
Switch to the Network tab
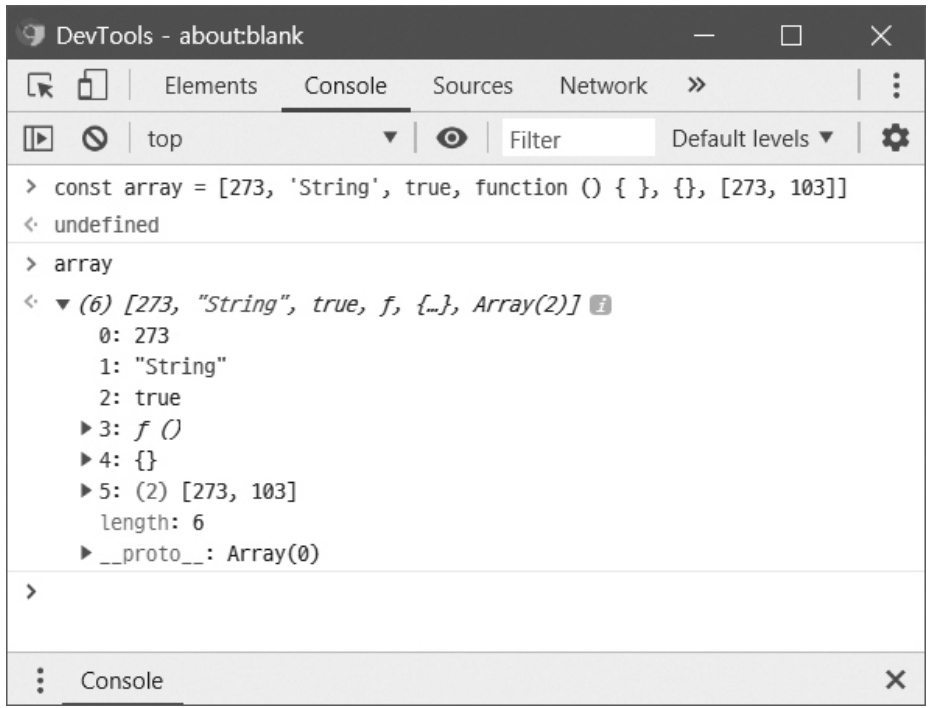click(x=603, y=86)
